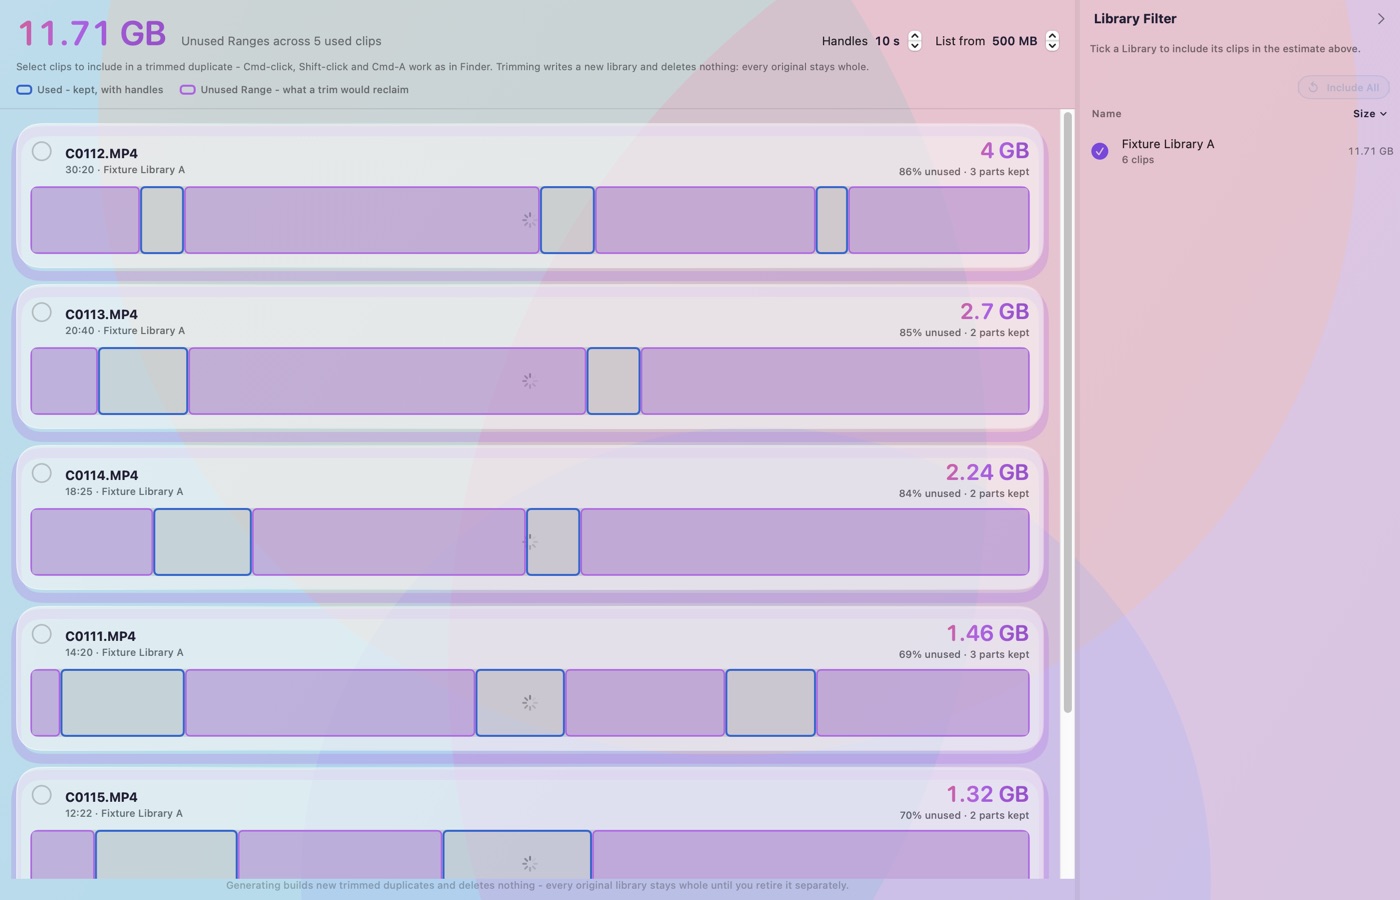This screenshot has width=1400, height=900.
Task: Click the List from value '500 MB'
Action: 1014,41
